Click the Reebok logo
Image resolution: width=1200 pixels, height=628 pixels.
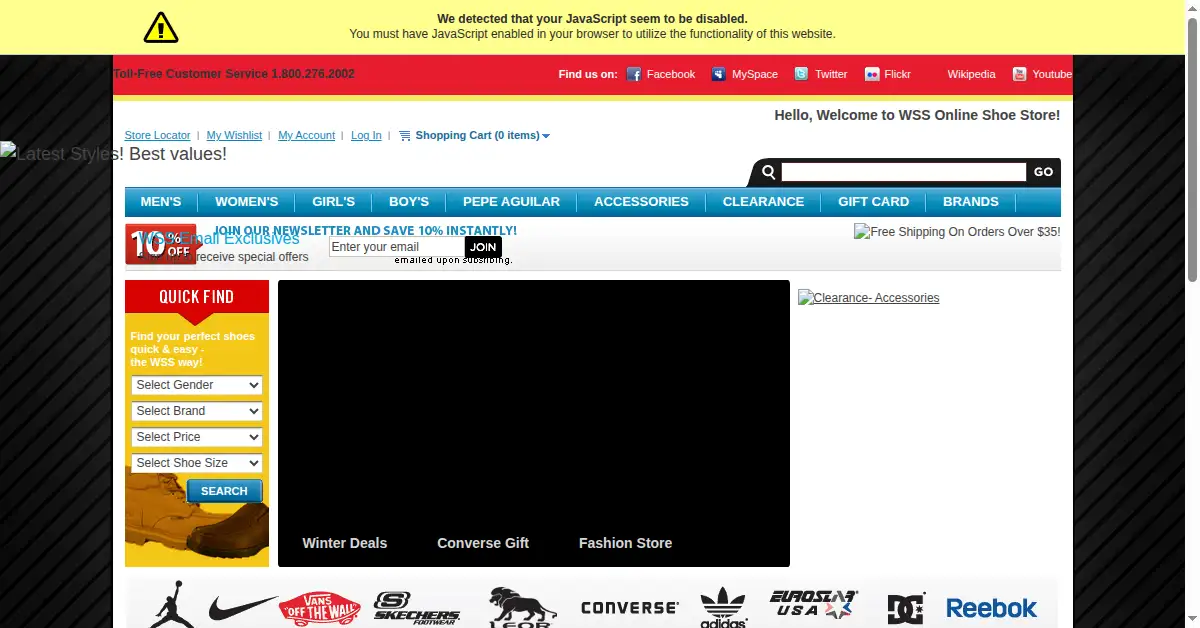(x=991, y=607)
